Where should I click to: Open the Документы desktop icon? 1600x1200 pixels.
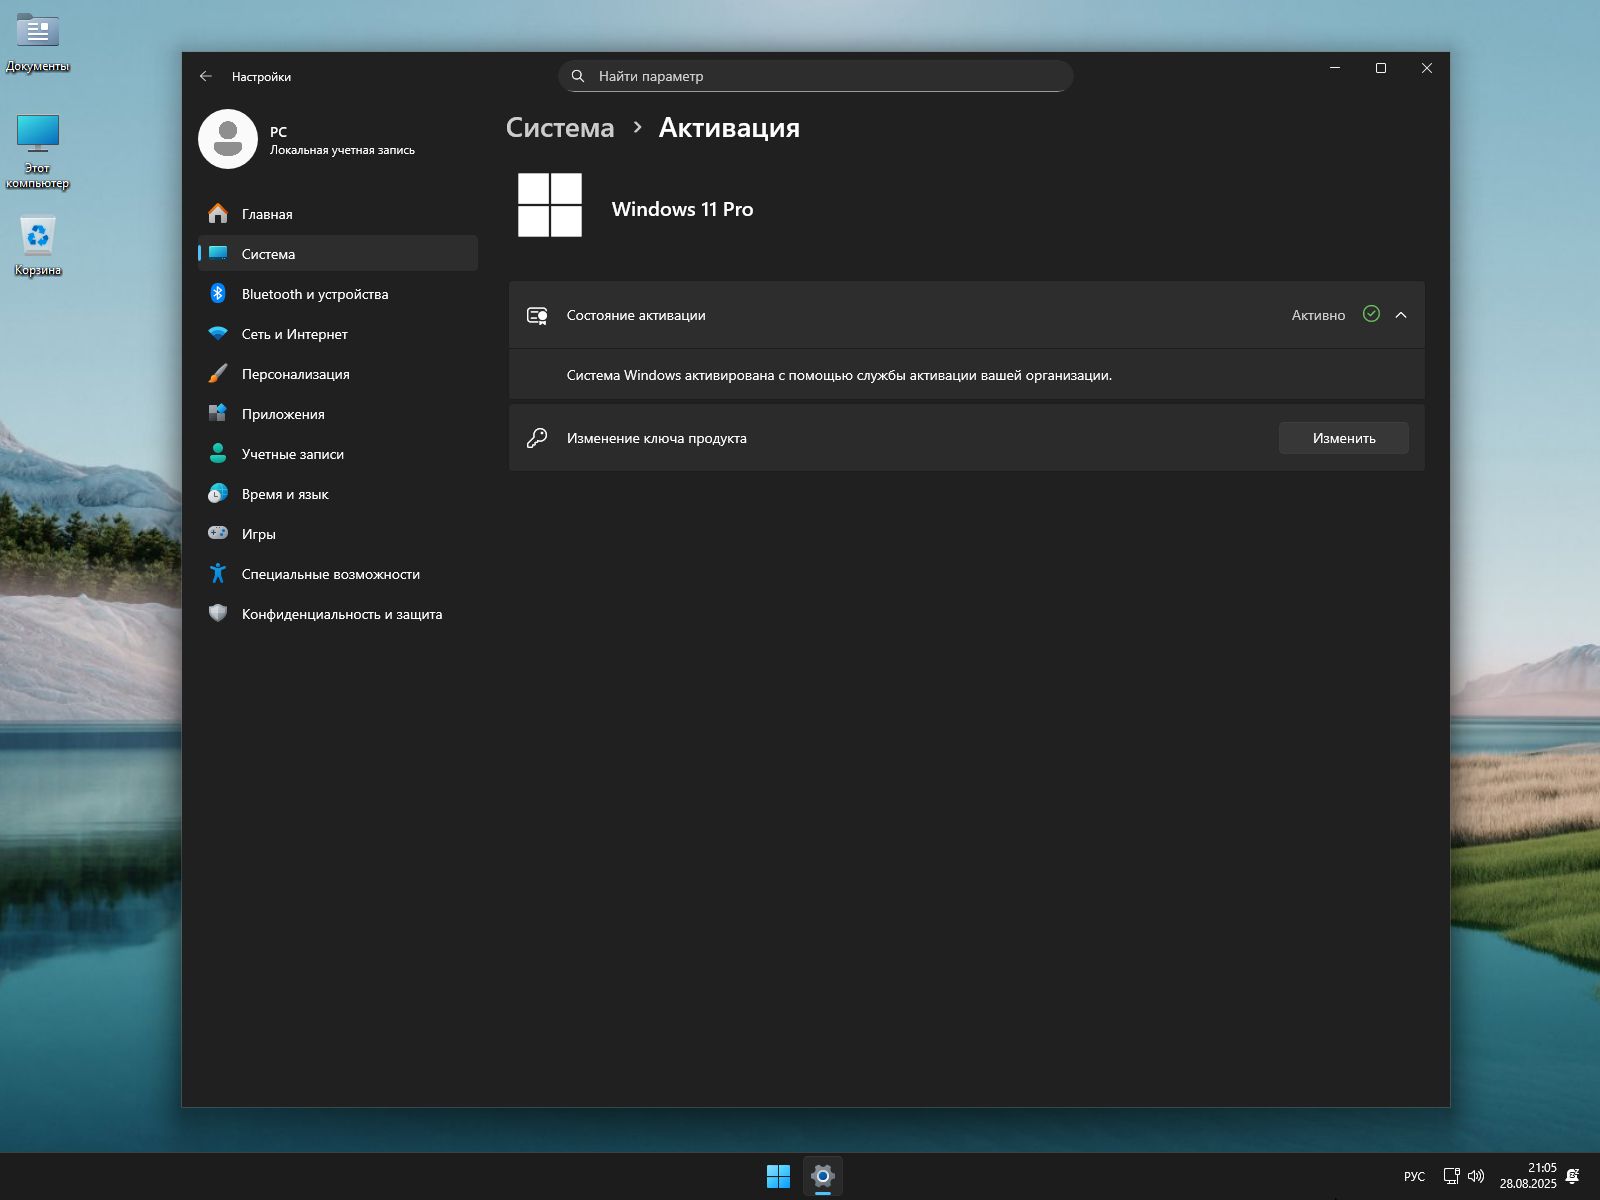(x=38, y=43)
